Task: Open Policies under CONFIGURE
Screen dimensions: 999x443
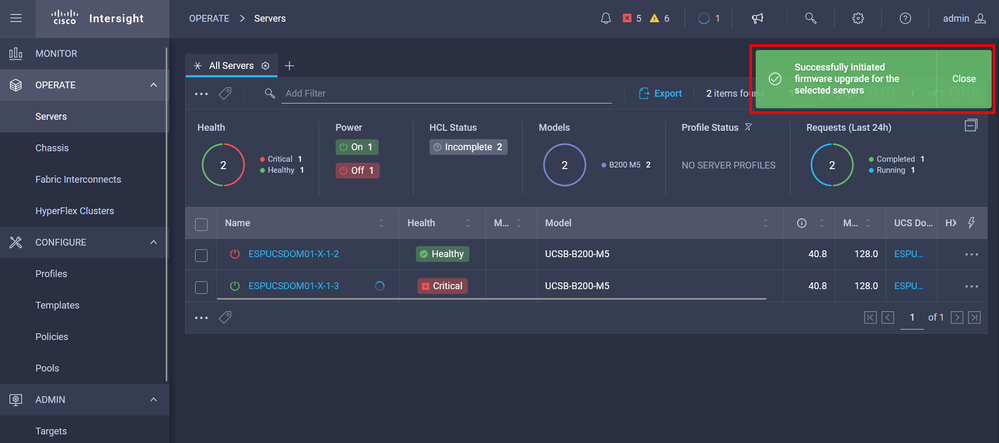Action: [52, 337]
